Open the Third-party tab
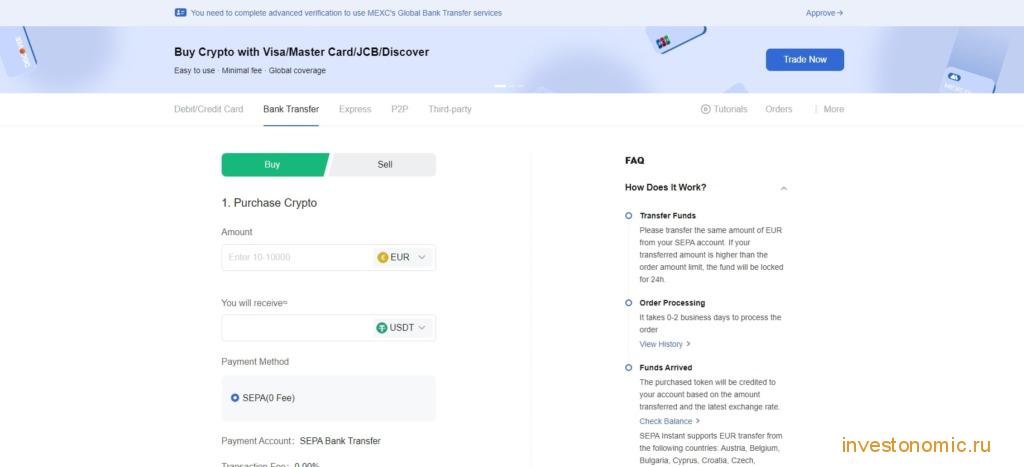The height and width of the screenshot is (467, 1024). click(450, 109)
